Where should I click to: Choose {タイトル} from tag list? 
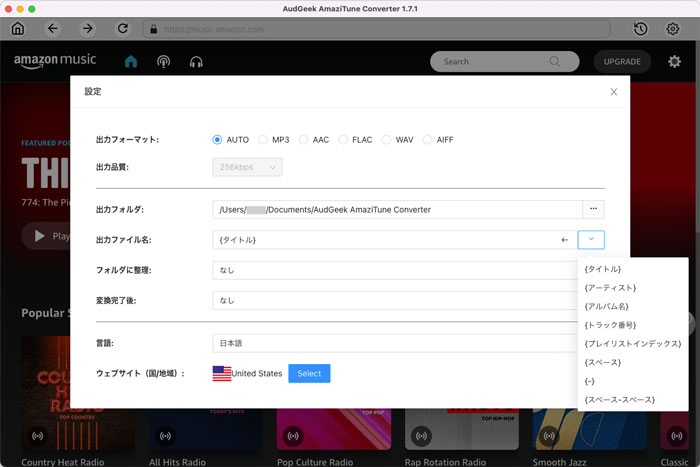[633, 269]
